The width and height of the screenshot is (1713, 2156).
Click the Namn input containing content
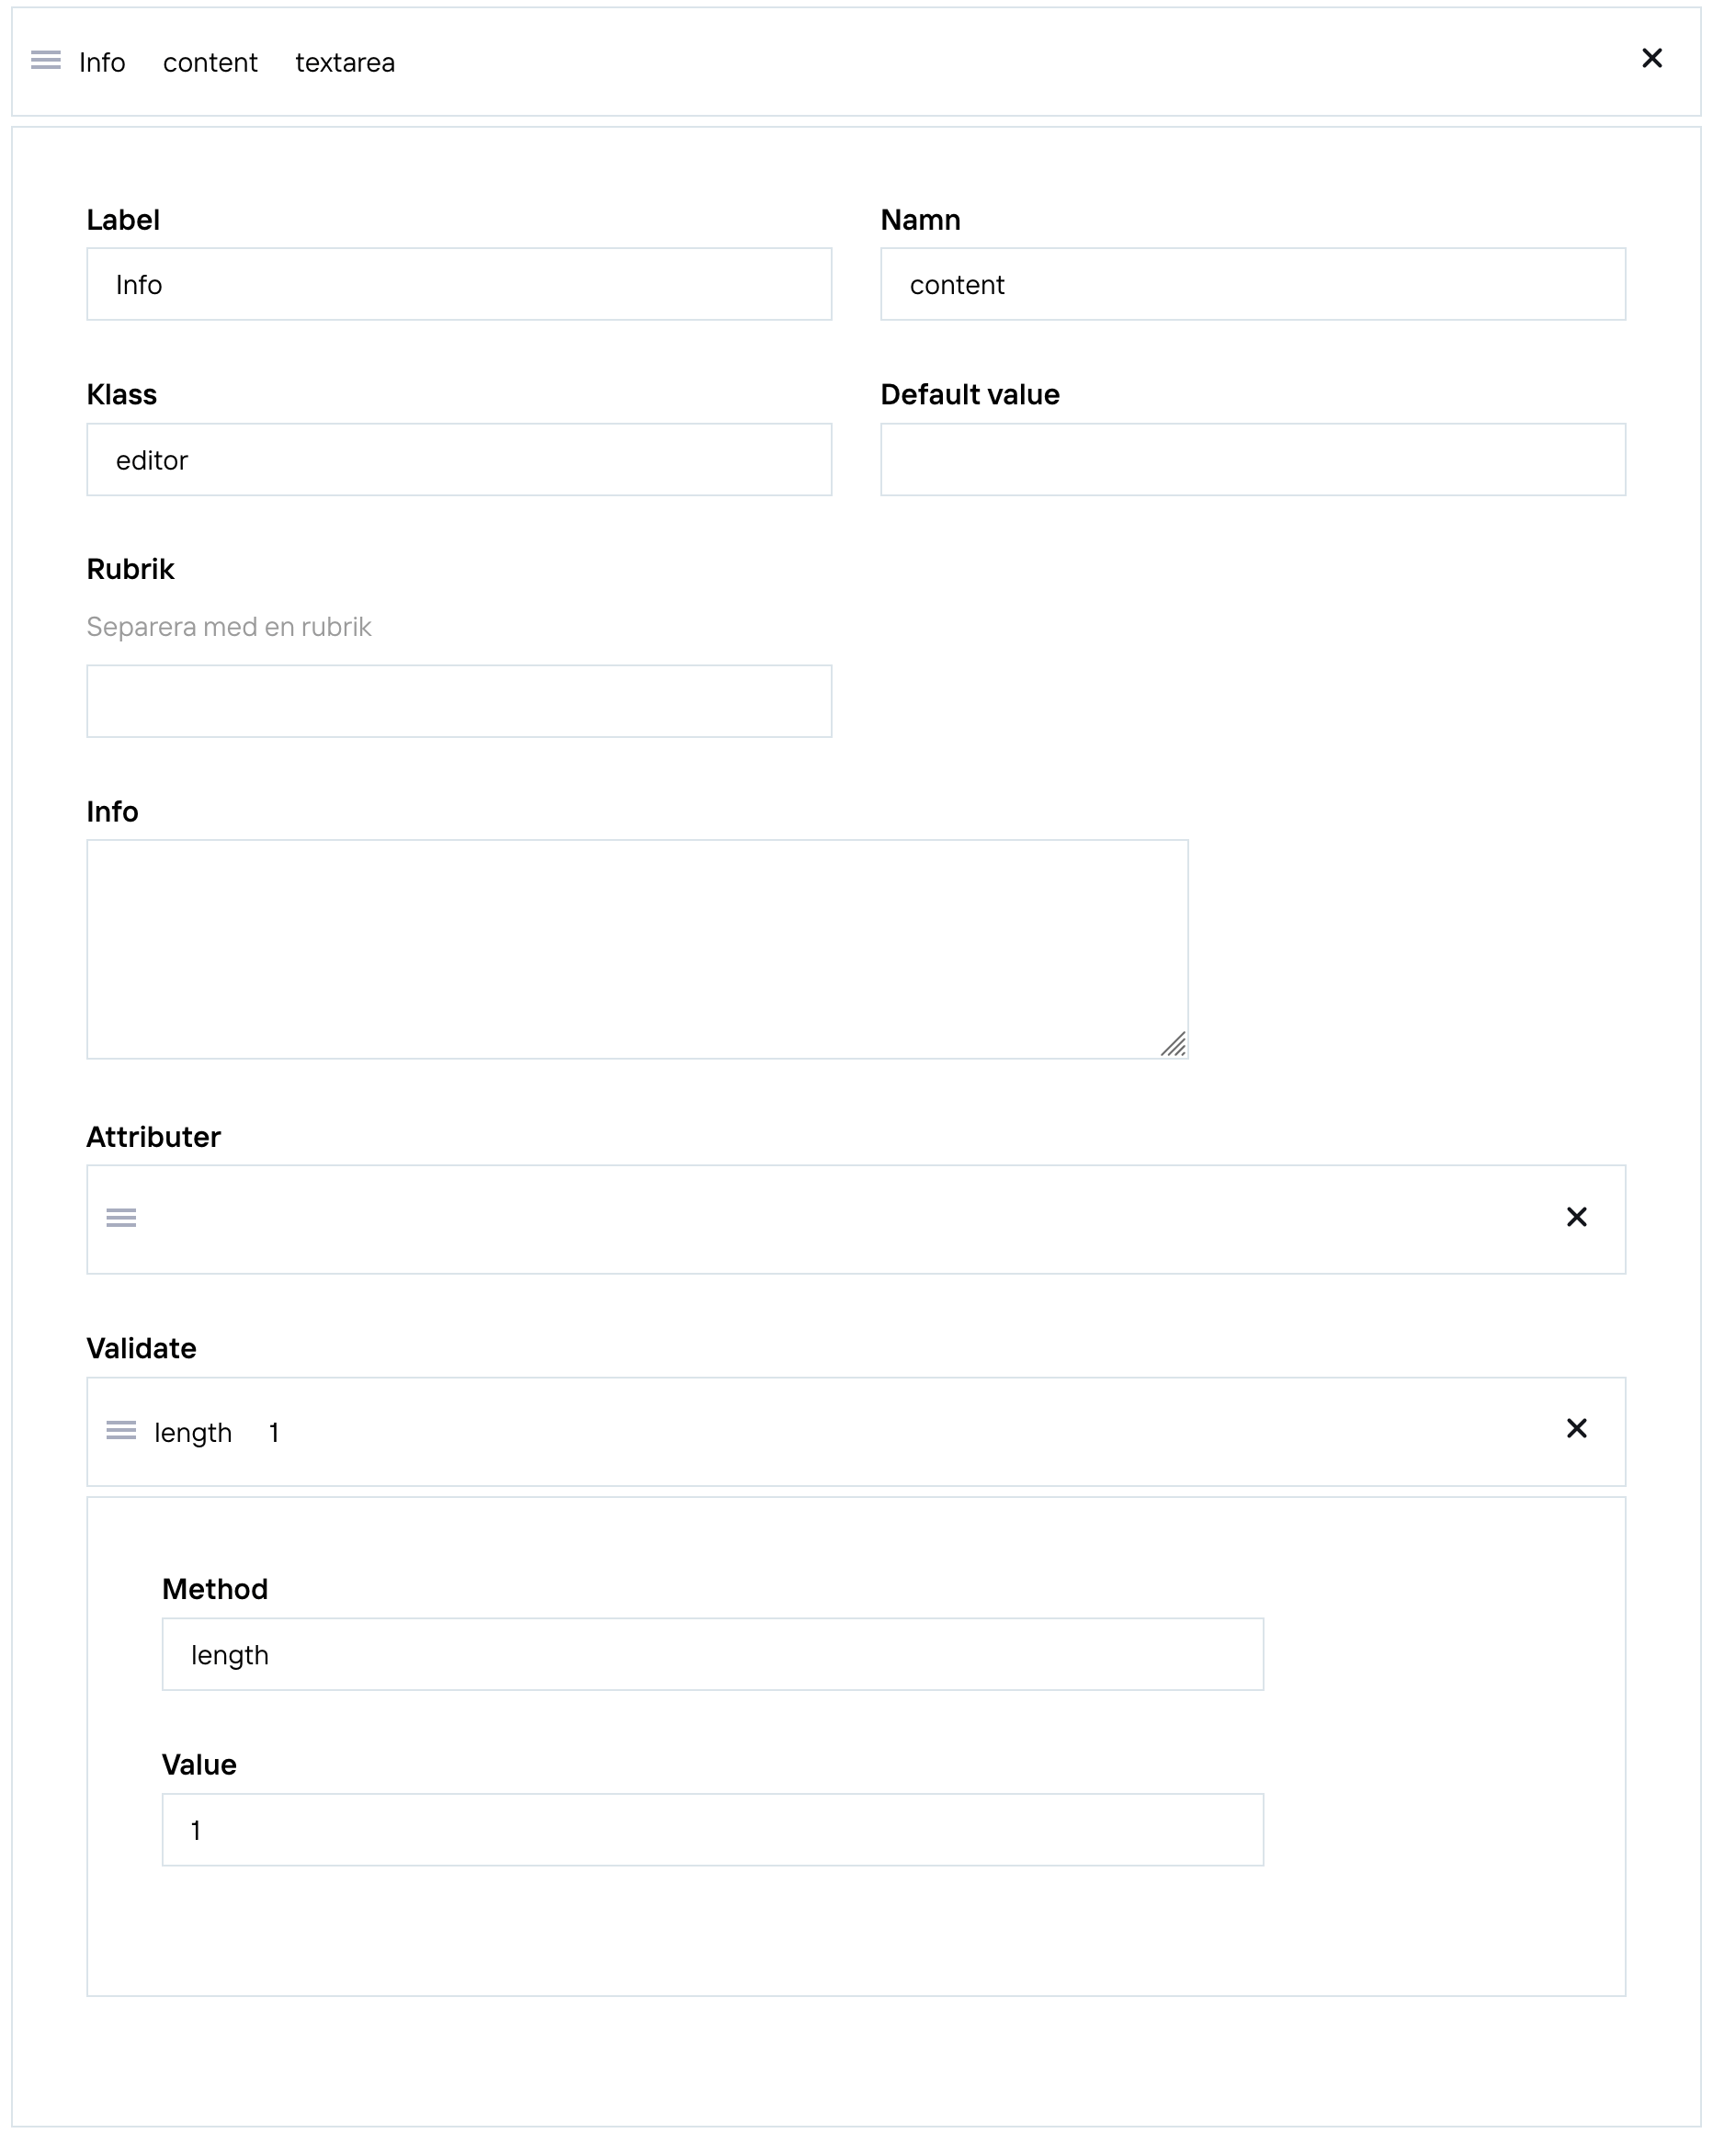click(1253, 284)
